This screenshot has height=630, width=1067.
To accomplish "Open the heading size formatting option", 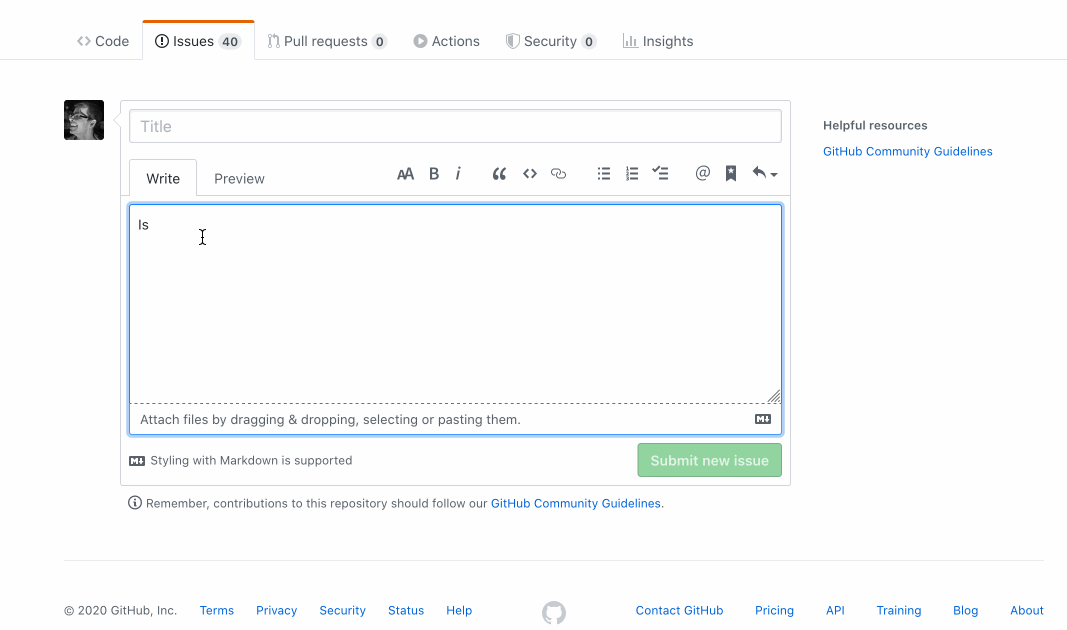I will [405, 173].
